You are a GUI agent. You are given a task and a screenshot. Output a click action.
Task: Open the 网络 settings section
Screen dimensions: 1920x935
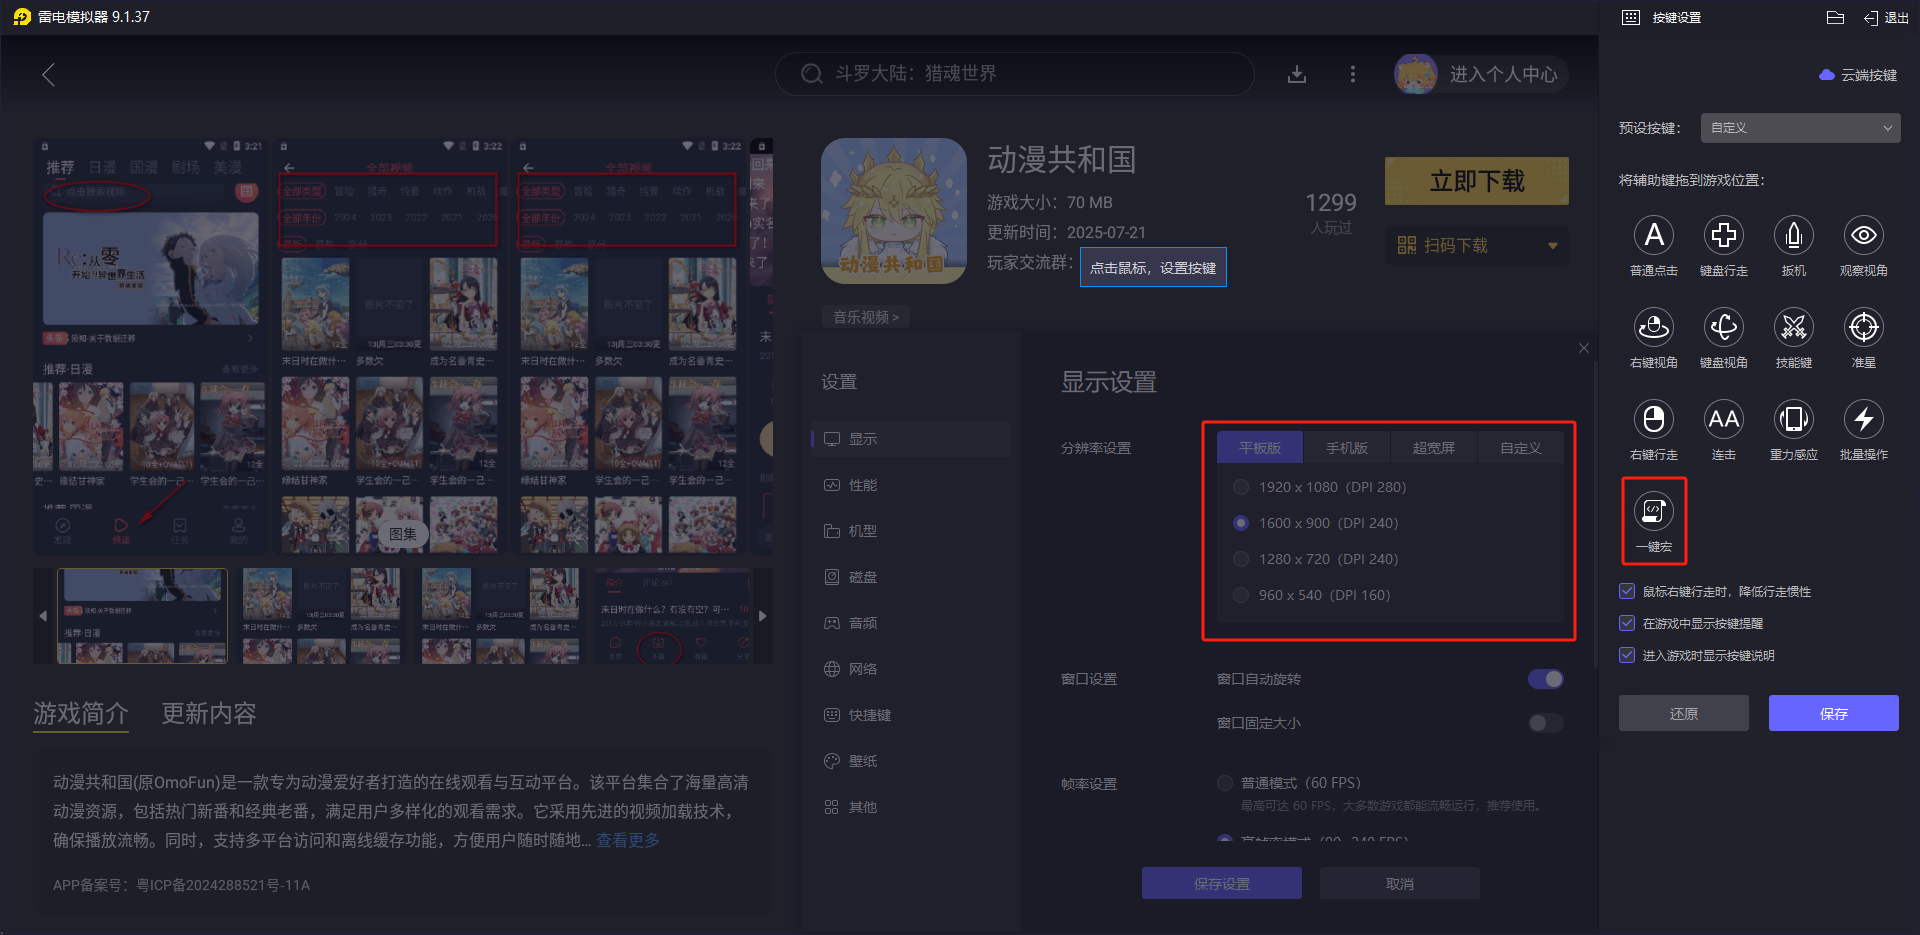coord(911,669)
